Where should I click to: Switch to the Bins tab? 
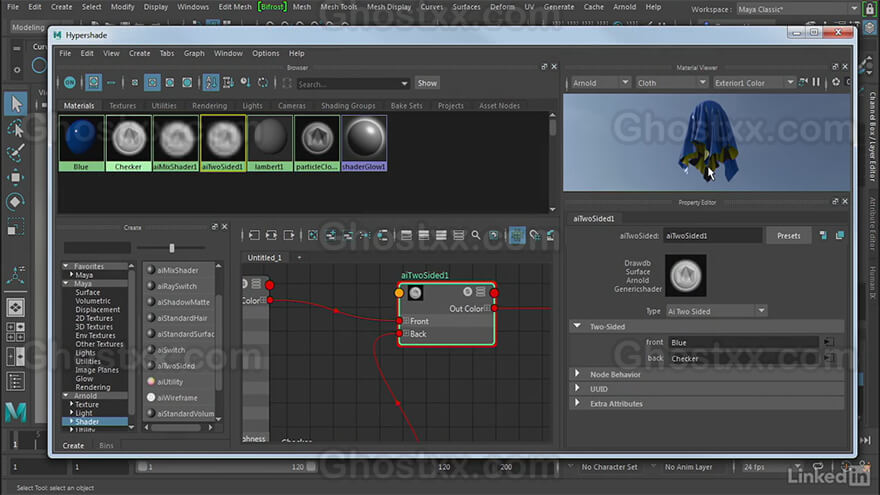pos(106,446)
